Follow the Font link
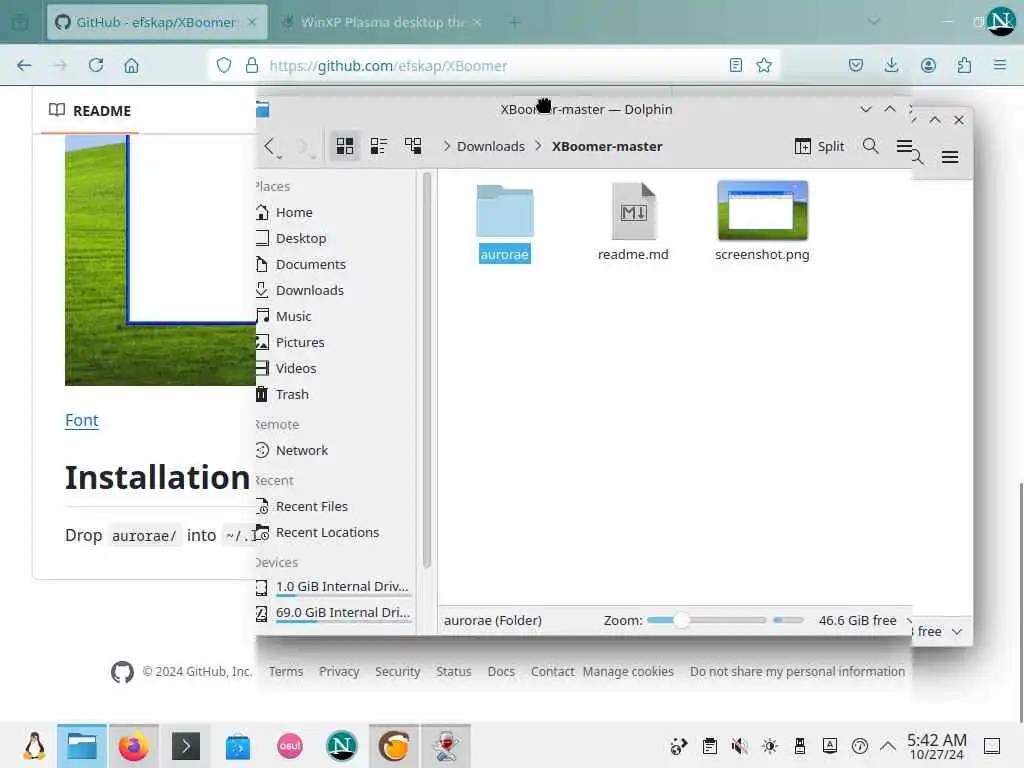 (82, 421)
